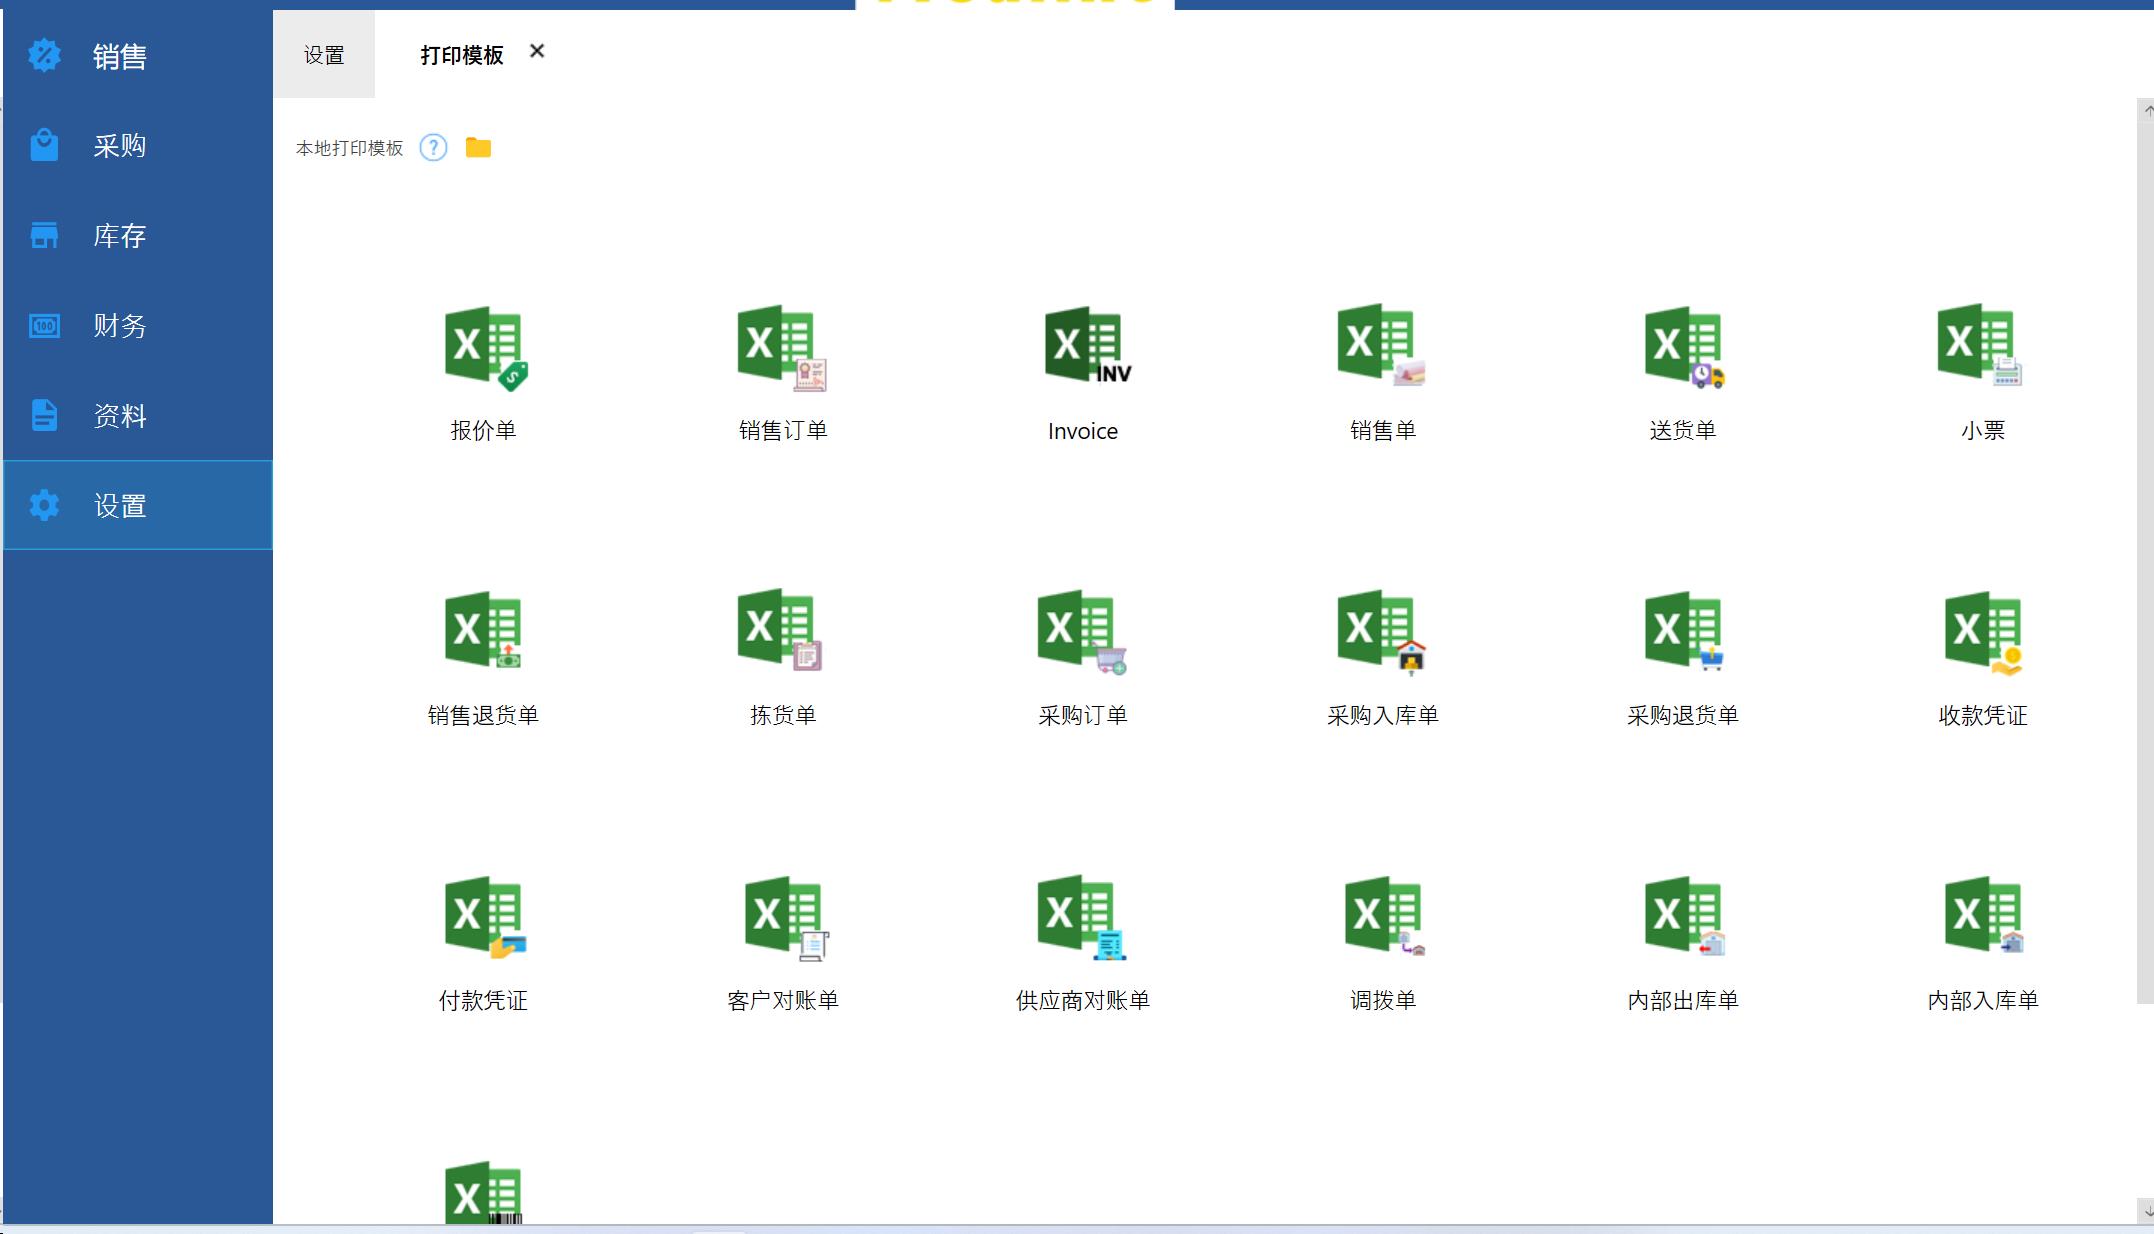Click the 销售退货单 label text

[483, 716]
